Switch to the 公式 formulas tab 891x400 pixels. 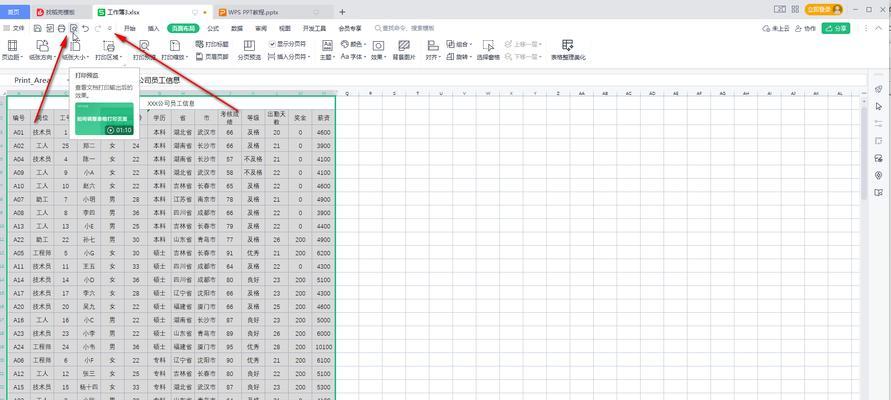pos(213,28)
